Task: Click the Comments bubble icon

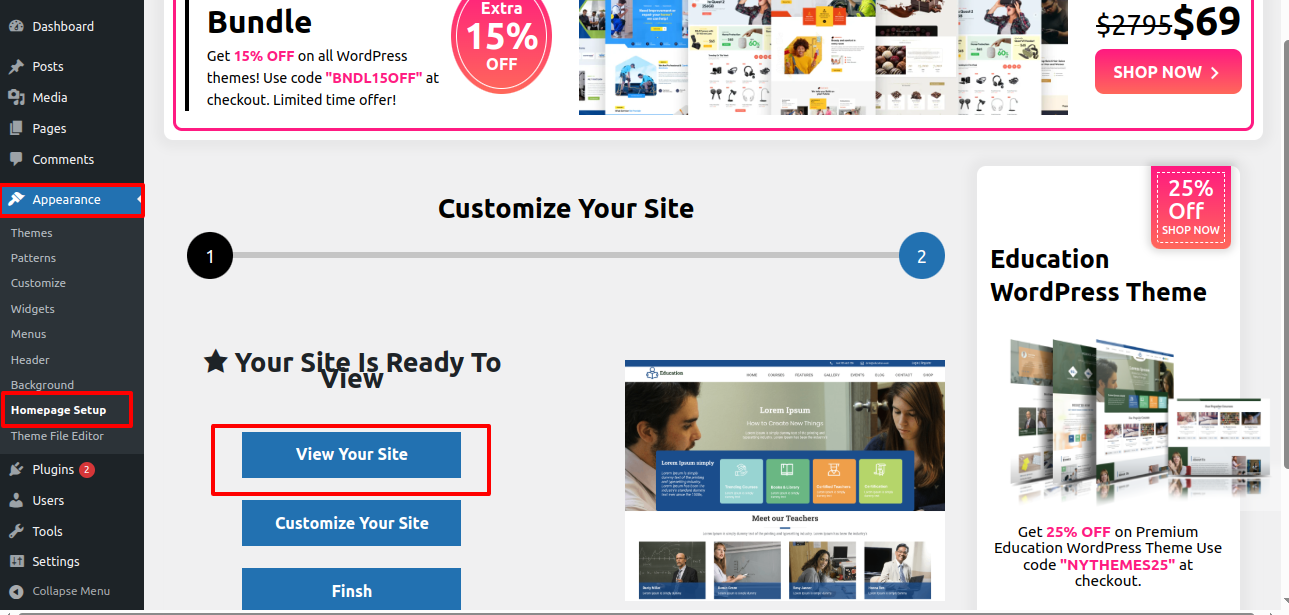Action: [x=16, y=160]
